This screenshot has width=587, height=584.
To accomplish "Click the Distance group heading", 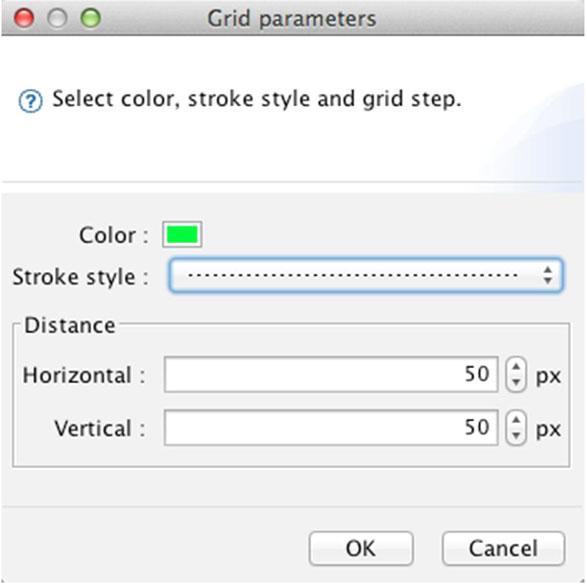I will coord(70,325).
